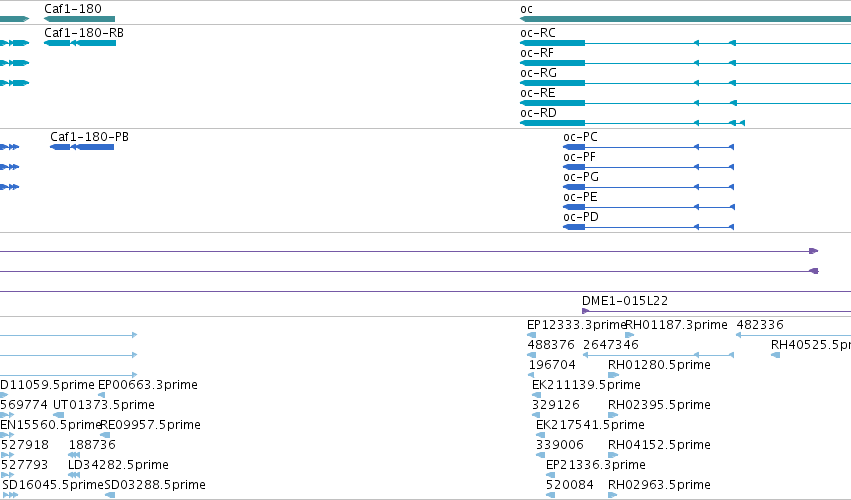The image size is (851, 500).
Task: Click the oc-RC transcript thick exon block
Action: 552,43
